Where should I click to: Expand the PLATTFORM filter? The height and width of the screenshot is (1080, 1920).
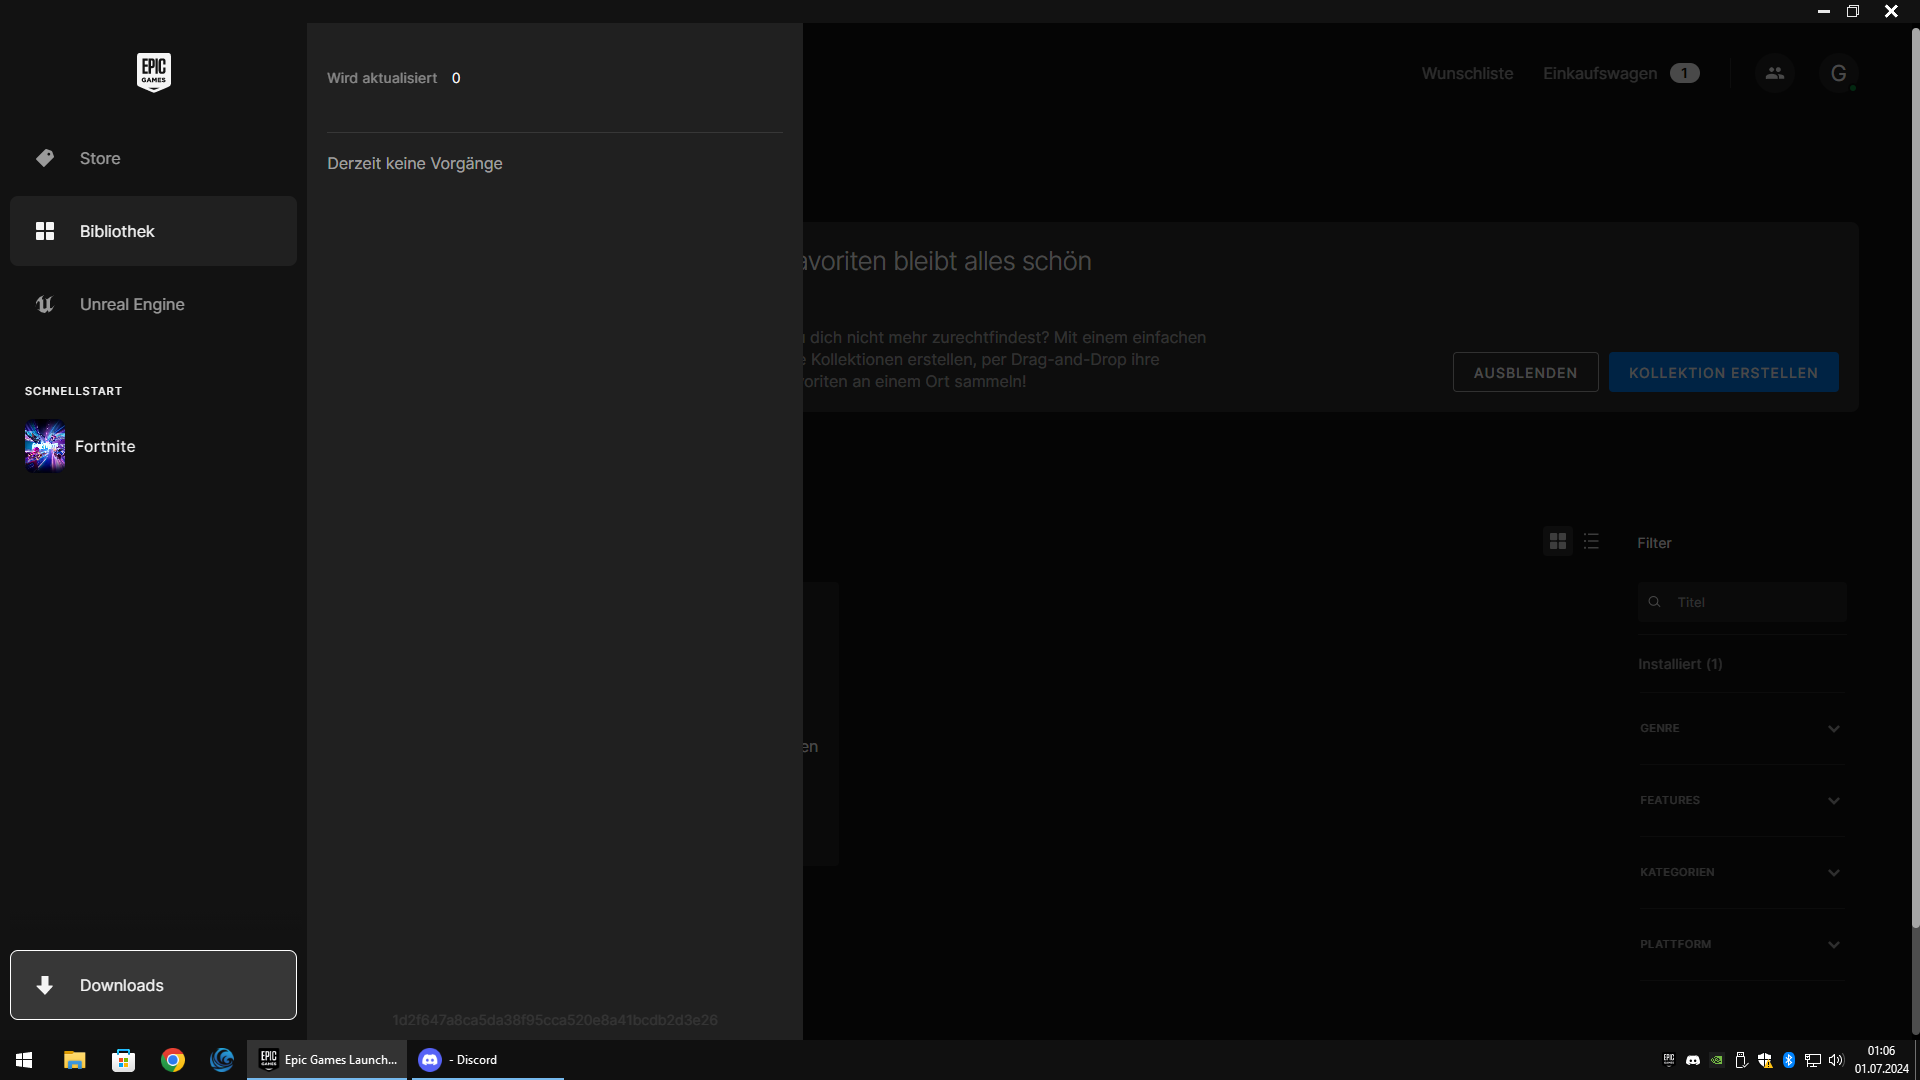coord(1740,944)
